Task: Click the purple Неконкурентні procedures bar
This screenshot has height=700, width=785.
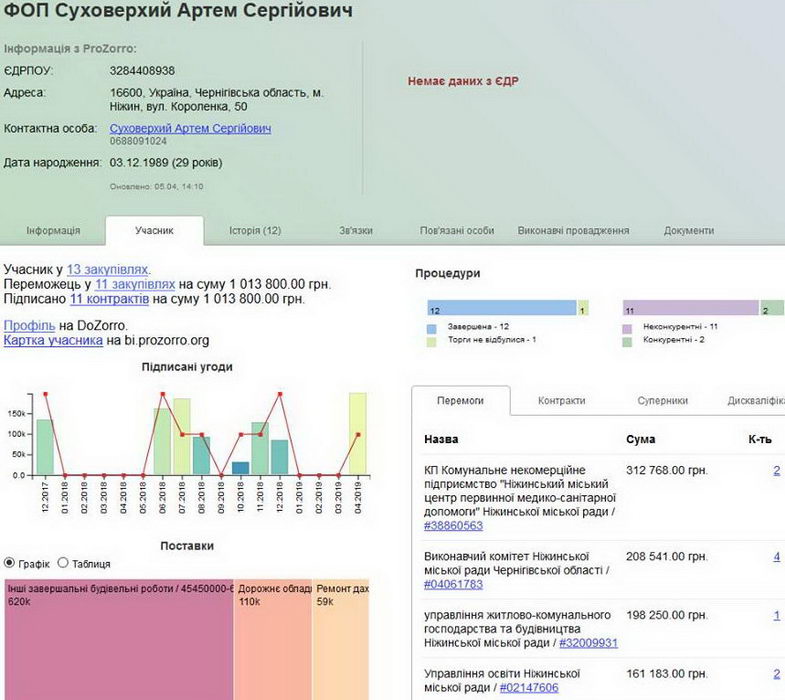Action: pos(690,308)
